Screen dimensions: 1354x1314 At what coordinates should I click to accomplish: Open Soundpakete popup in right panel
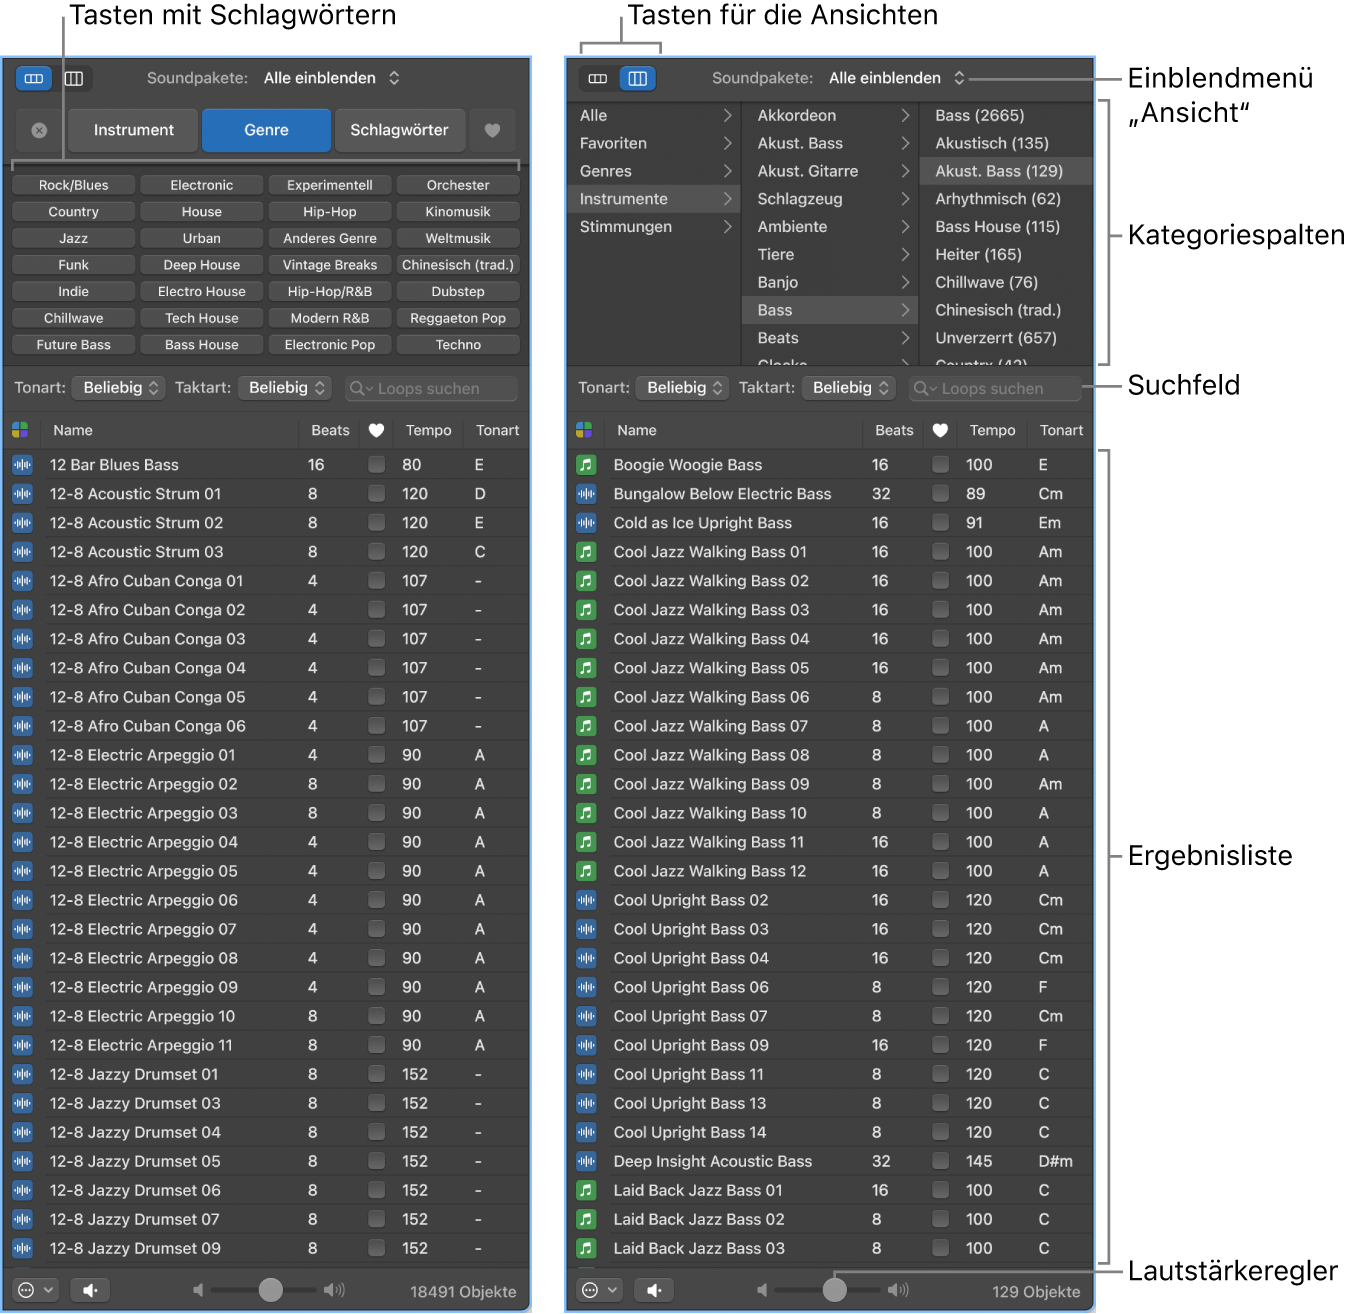point(896,78)
